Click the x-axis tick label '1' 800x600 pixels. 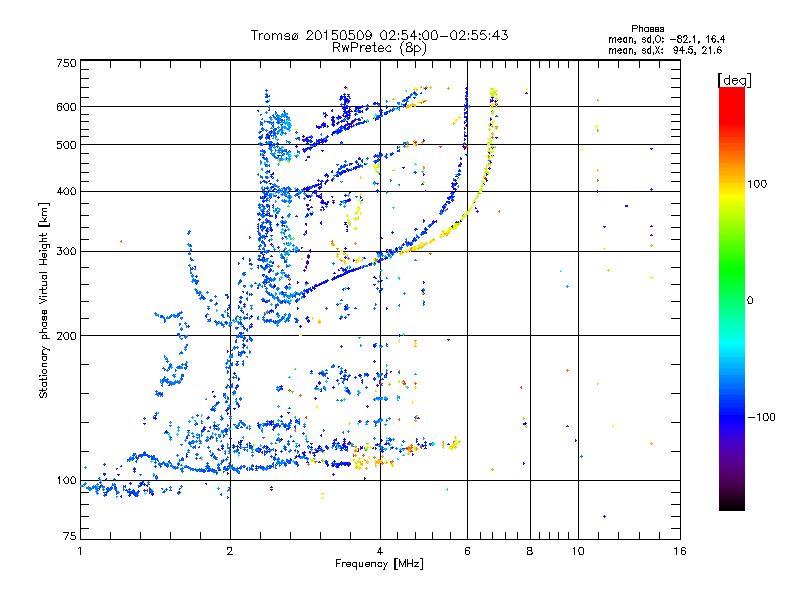pyautogui.click(x=80, y=551)
